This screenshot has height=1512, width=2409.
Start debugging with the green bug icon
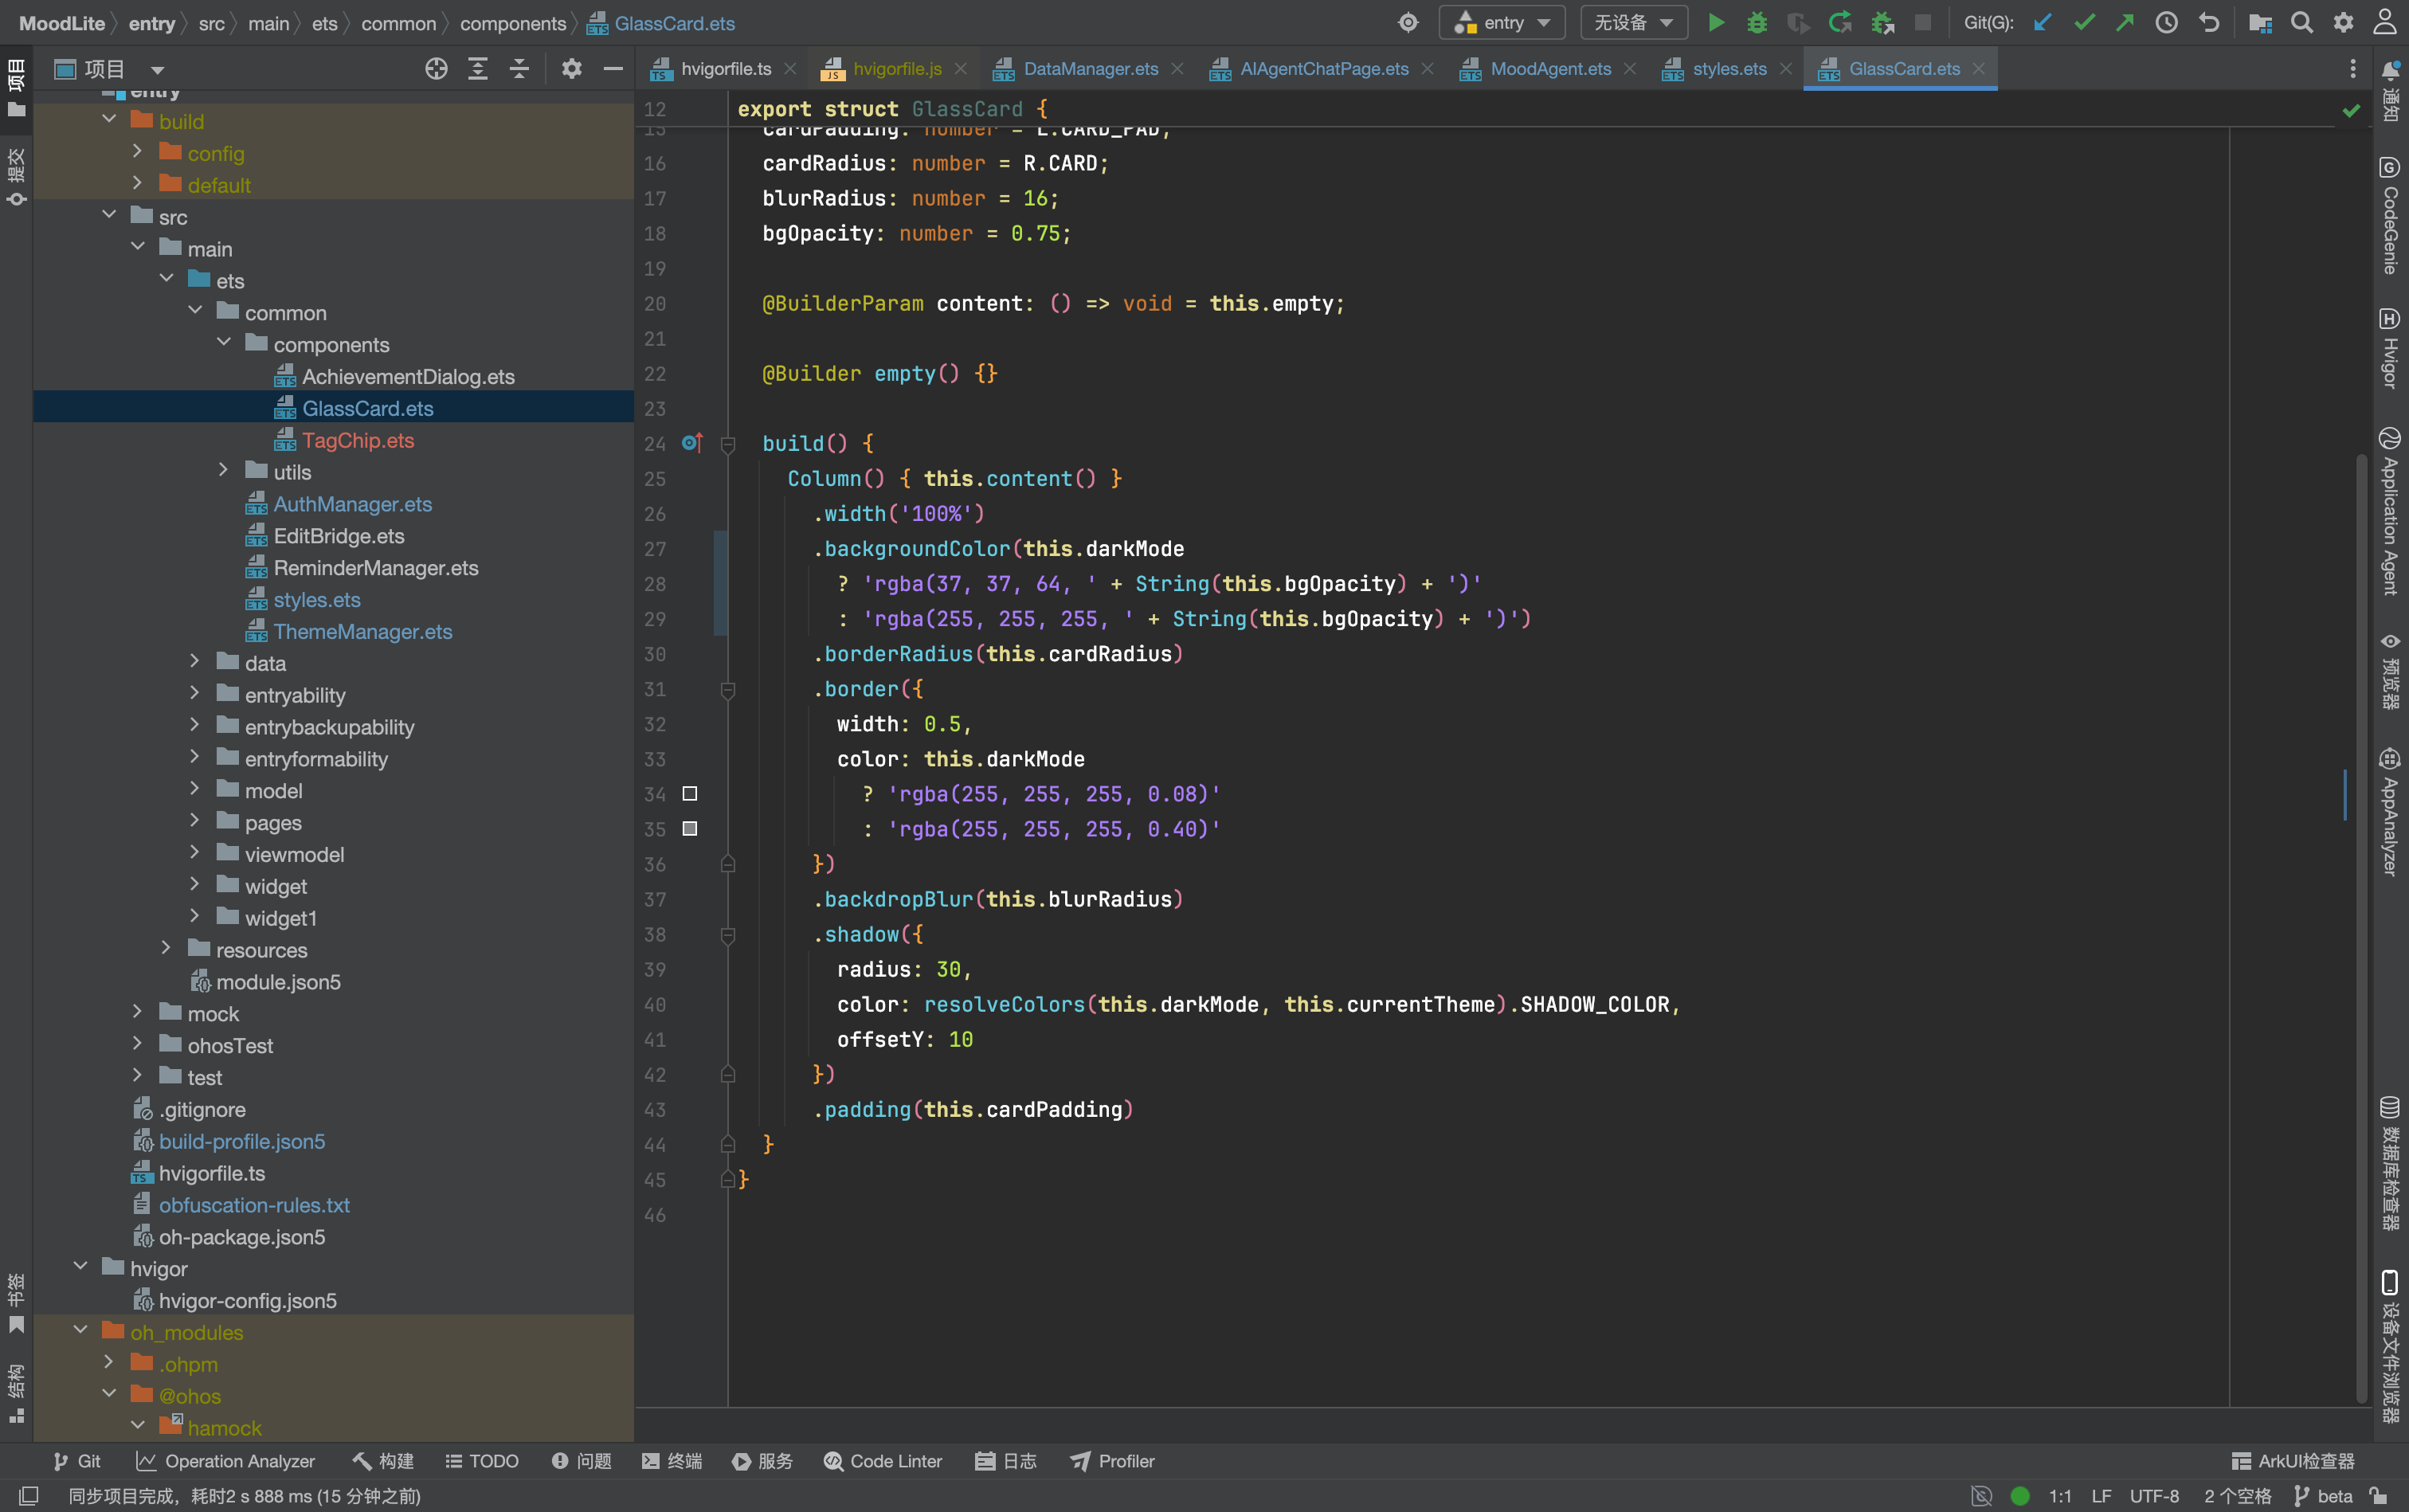pos(1756,22)
